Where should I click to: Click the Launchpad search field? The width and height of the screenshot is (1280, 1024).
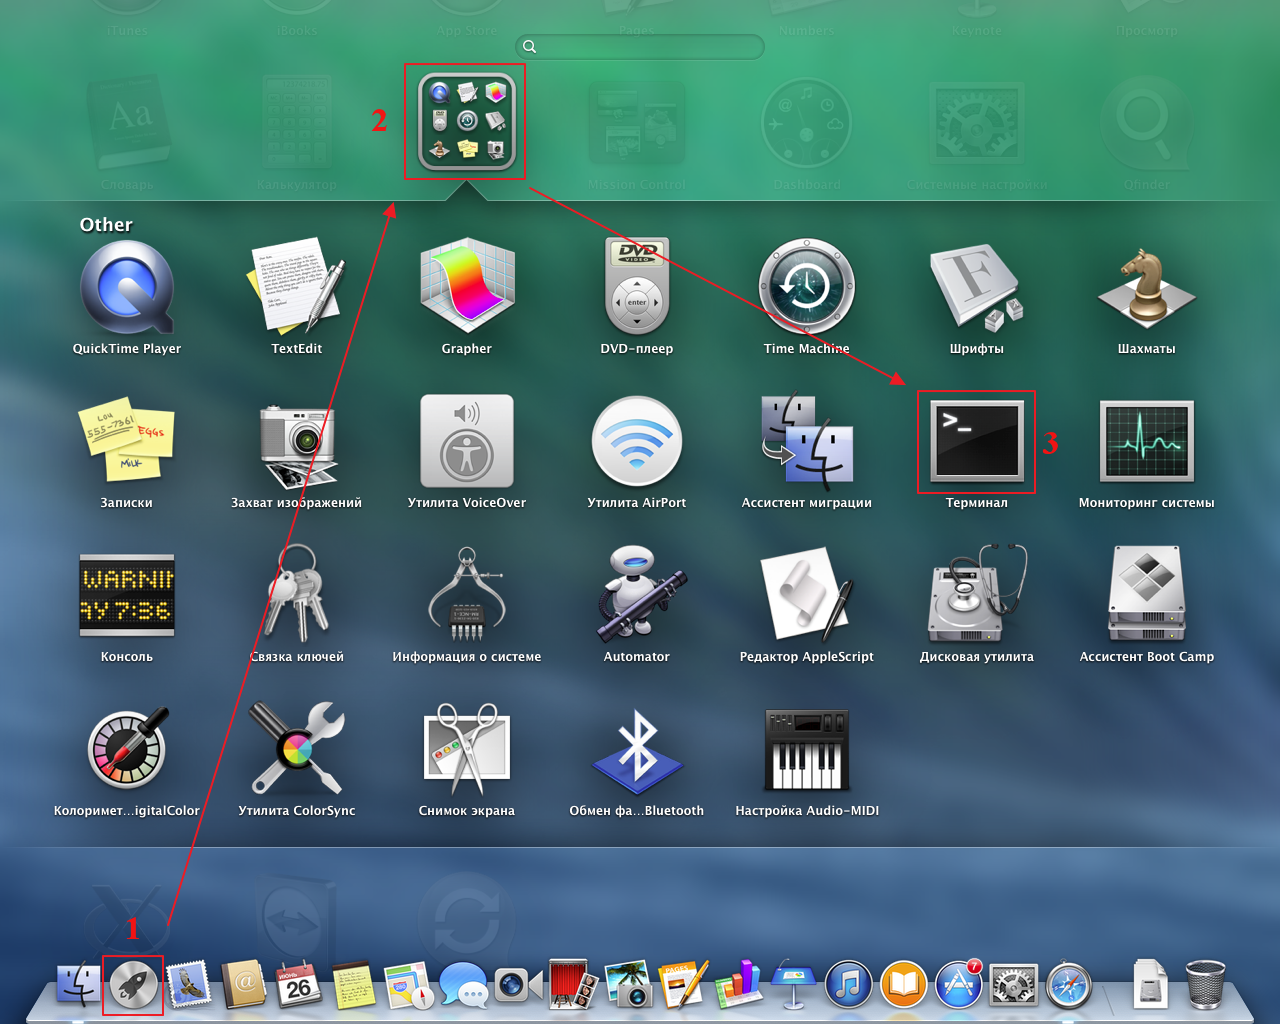640,46
